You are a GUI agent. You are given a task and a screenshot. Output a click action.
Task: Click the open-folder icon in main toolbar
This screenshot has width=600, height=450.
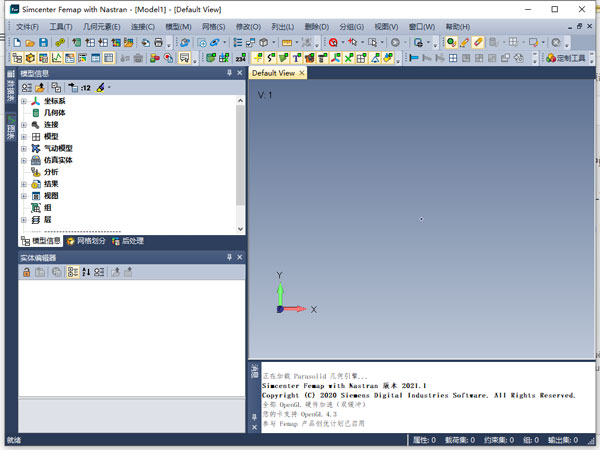point(31,43)
